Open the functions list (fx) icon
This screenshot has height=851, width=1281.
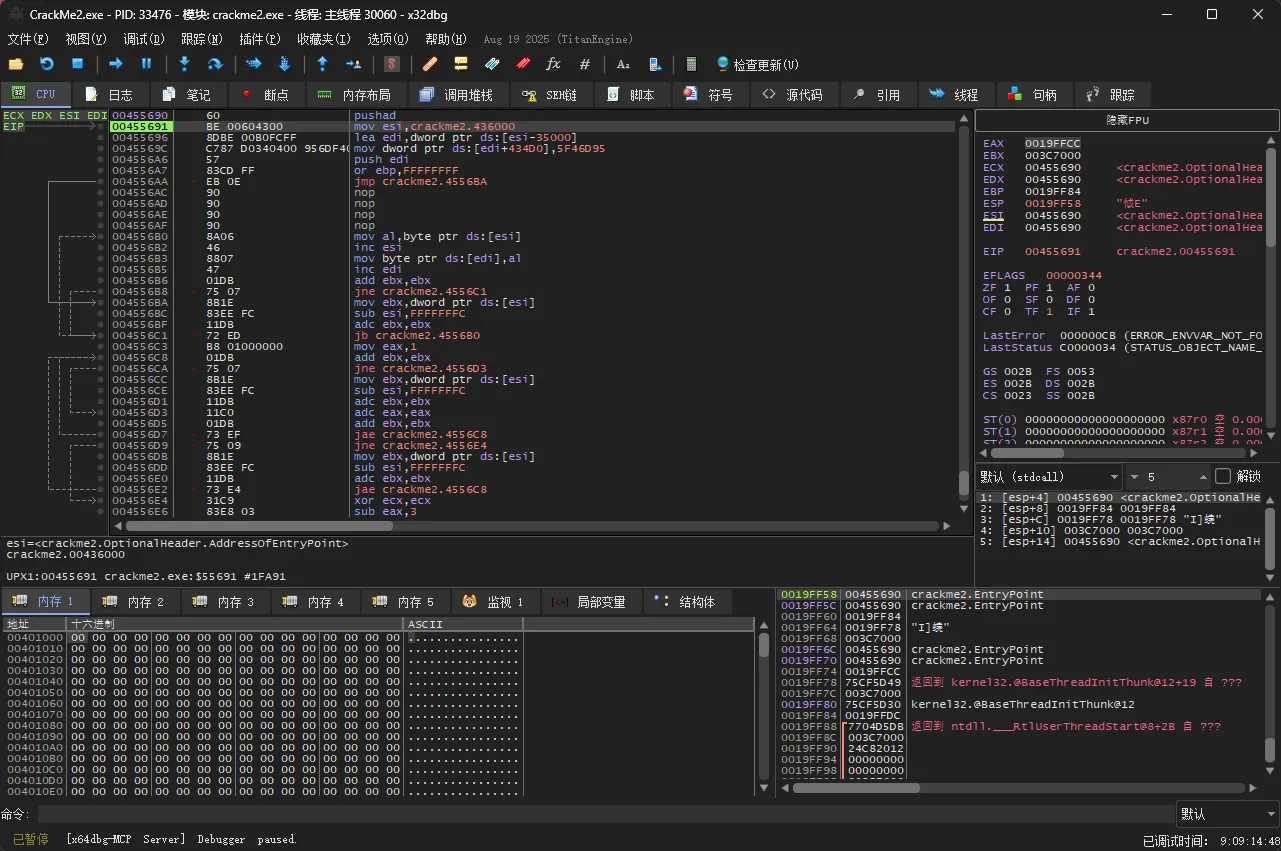[x=553, y=64]
